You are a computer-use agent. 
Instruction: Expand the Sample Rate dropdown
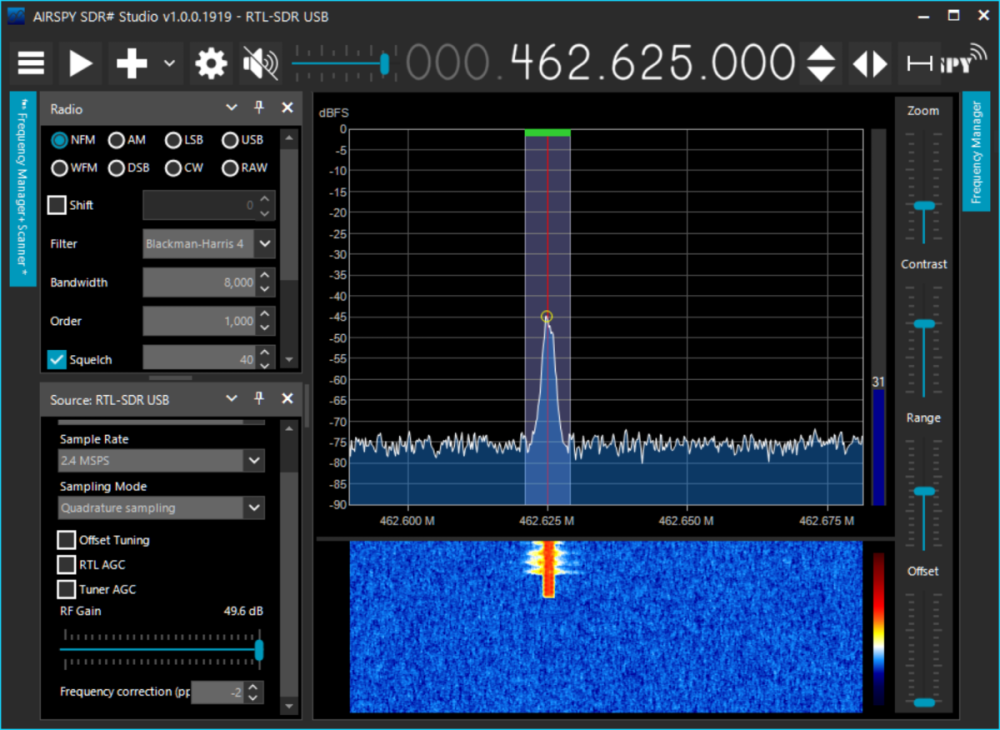tap(254, 460)
